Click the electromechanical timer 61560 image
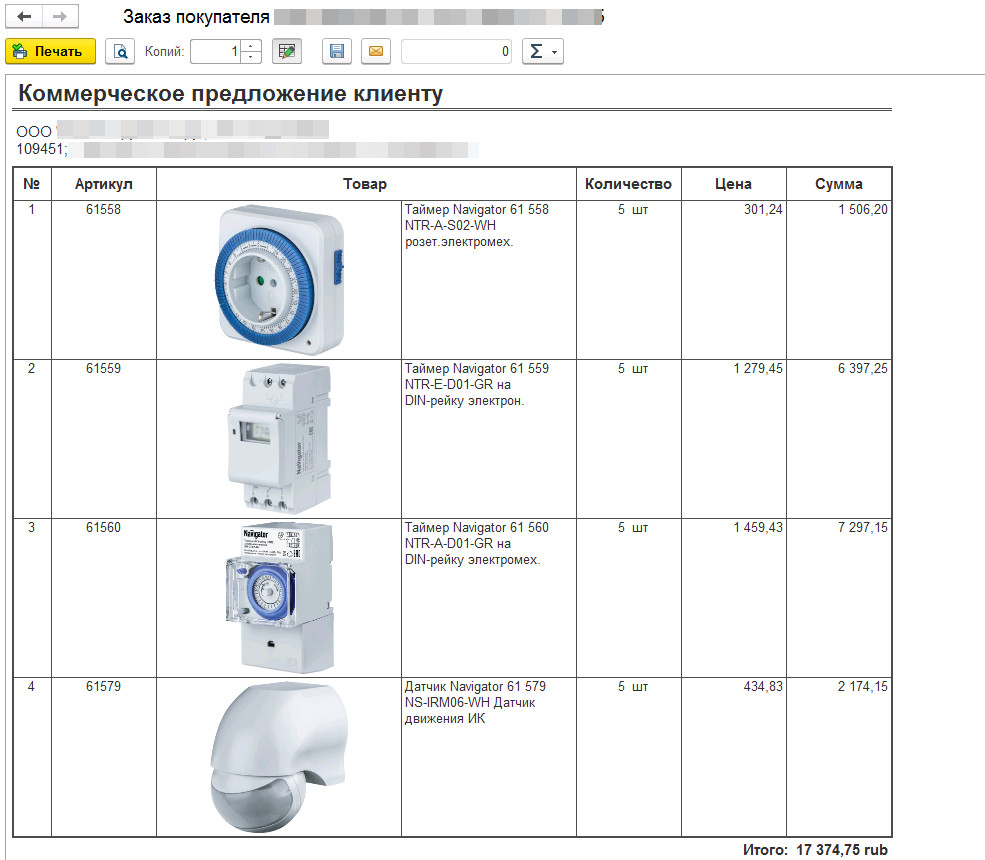This screenshot has width=985, height=860. tap(279, 597)
